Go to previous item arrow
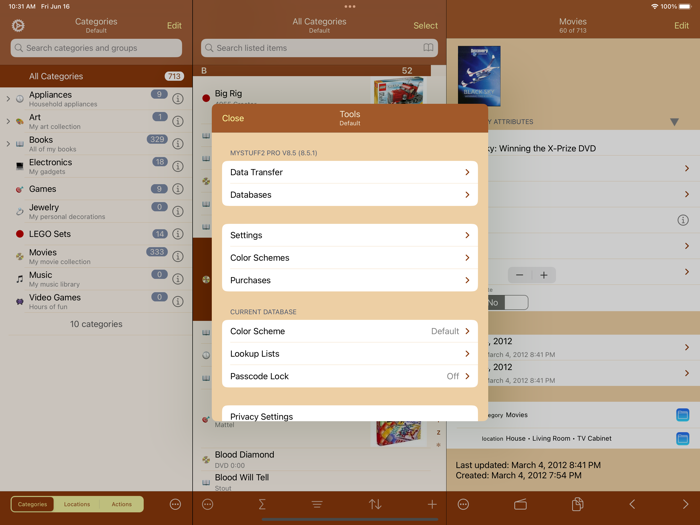700x525 pixels. tap(632, 504)
